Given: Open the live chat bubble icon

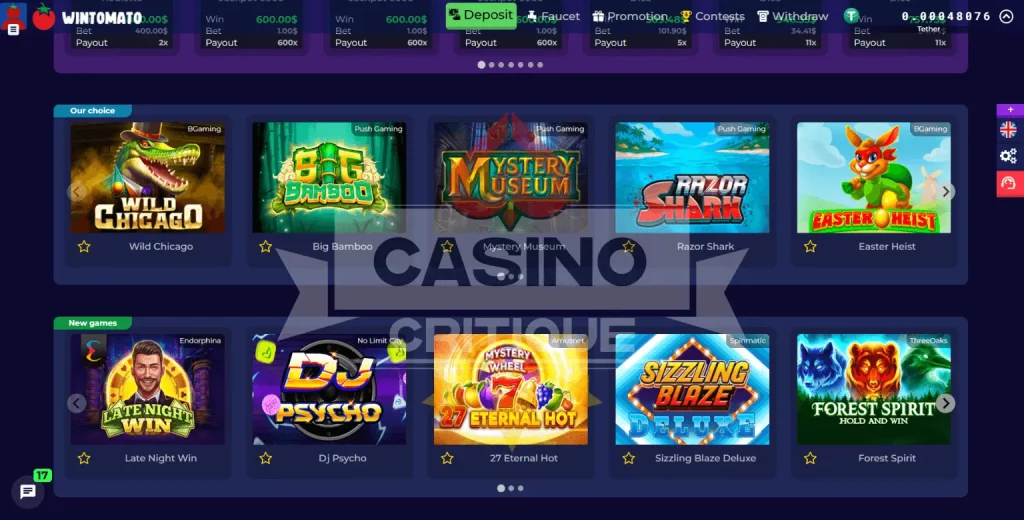Looking at the screenshot, I should pyautogui.click(x=27, y=491).
